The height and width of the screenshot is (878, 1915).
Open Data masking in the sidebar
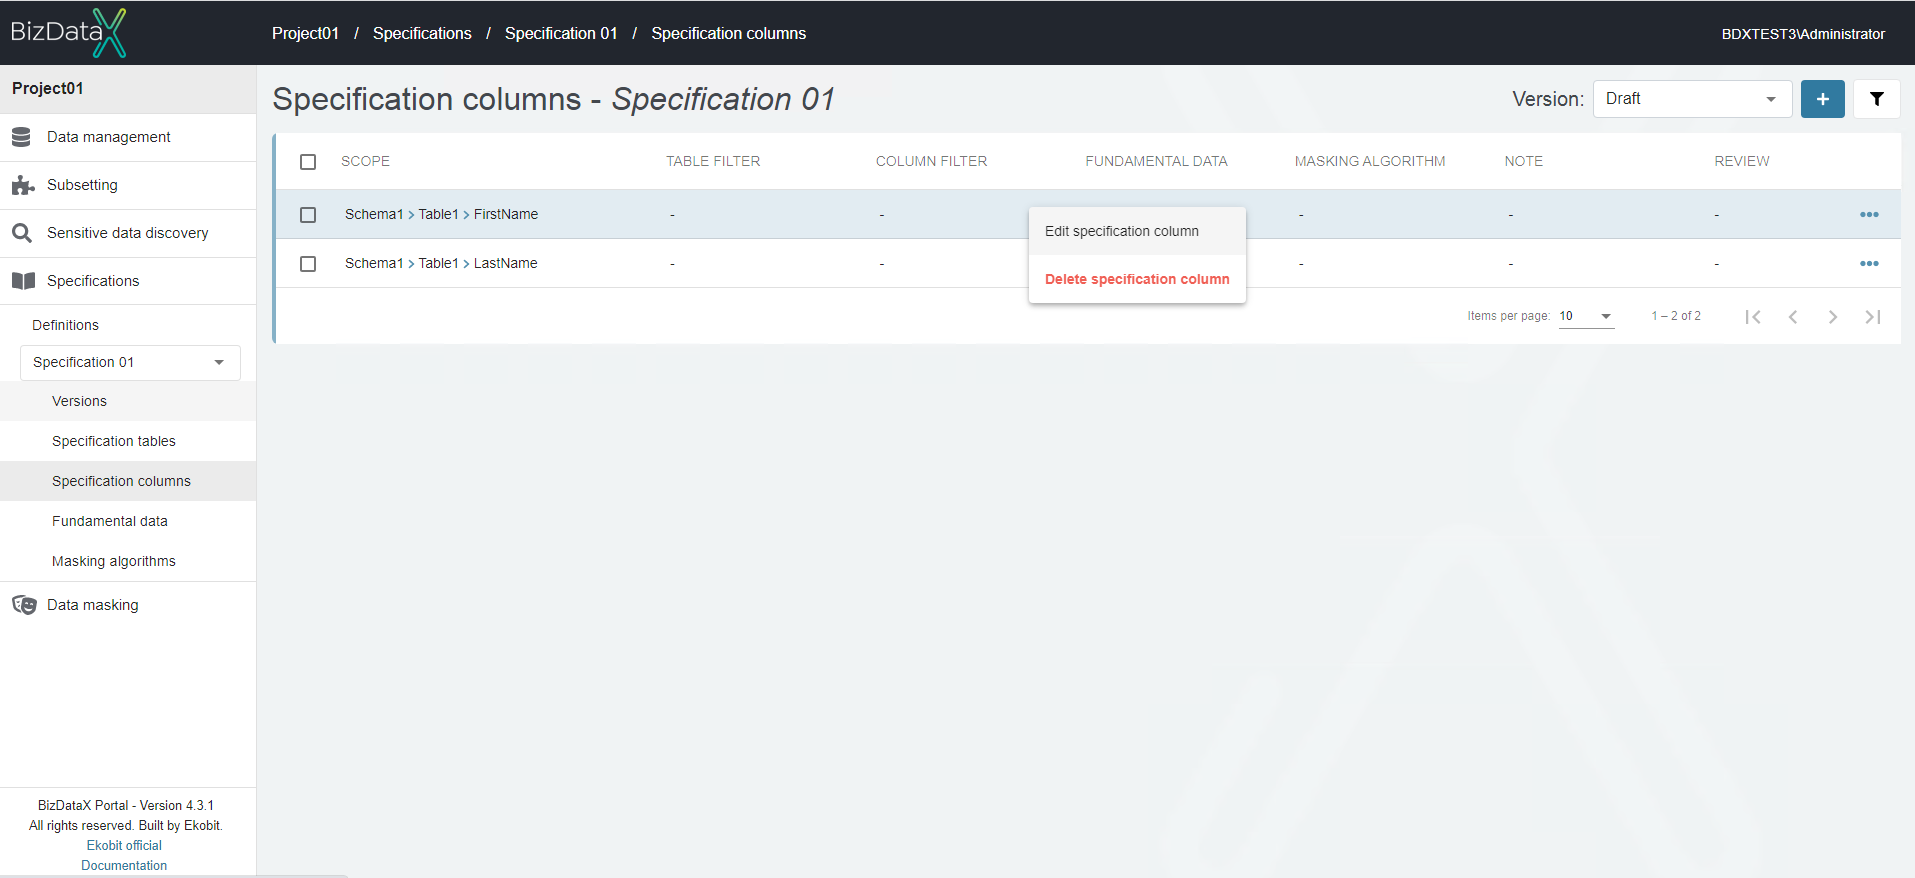(x=128, y=605)
